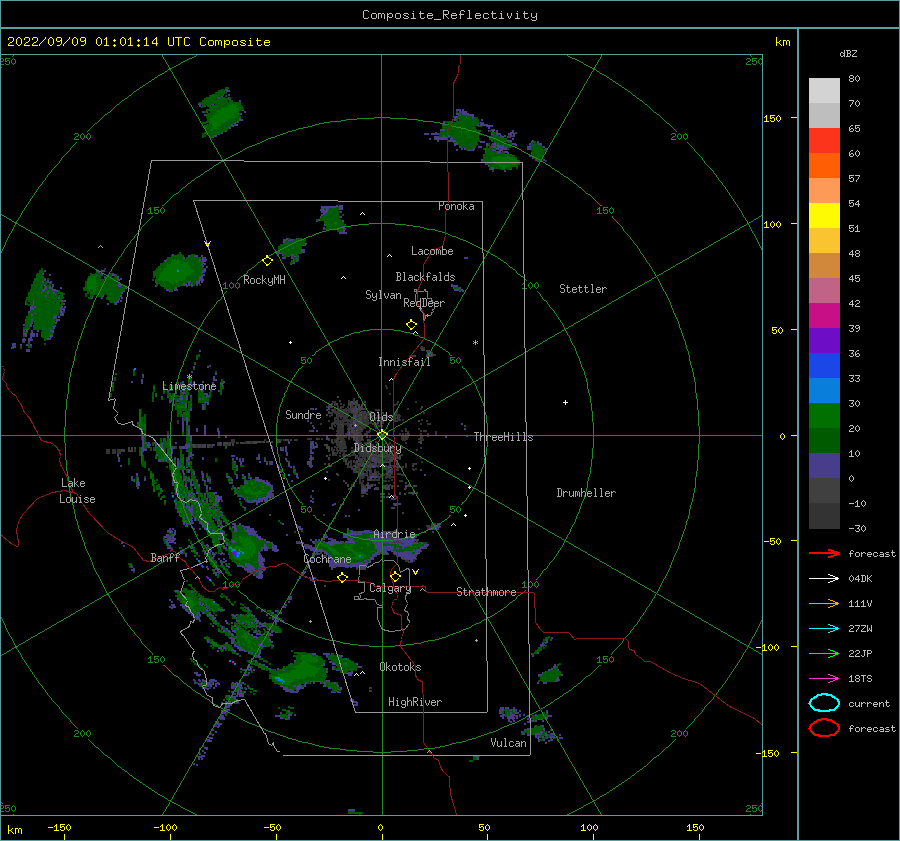Click the yellow diamond marker near Cochrane

[342, 577]
